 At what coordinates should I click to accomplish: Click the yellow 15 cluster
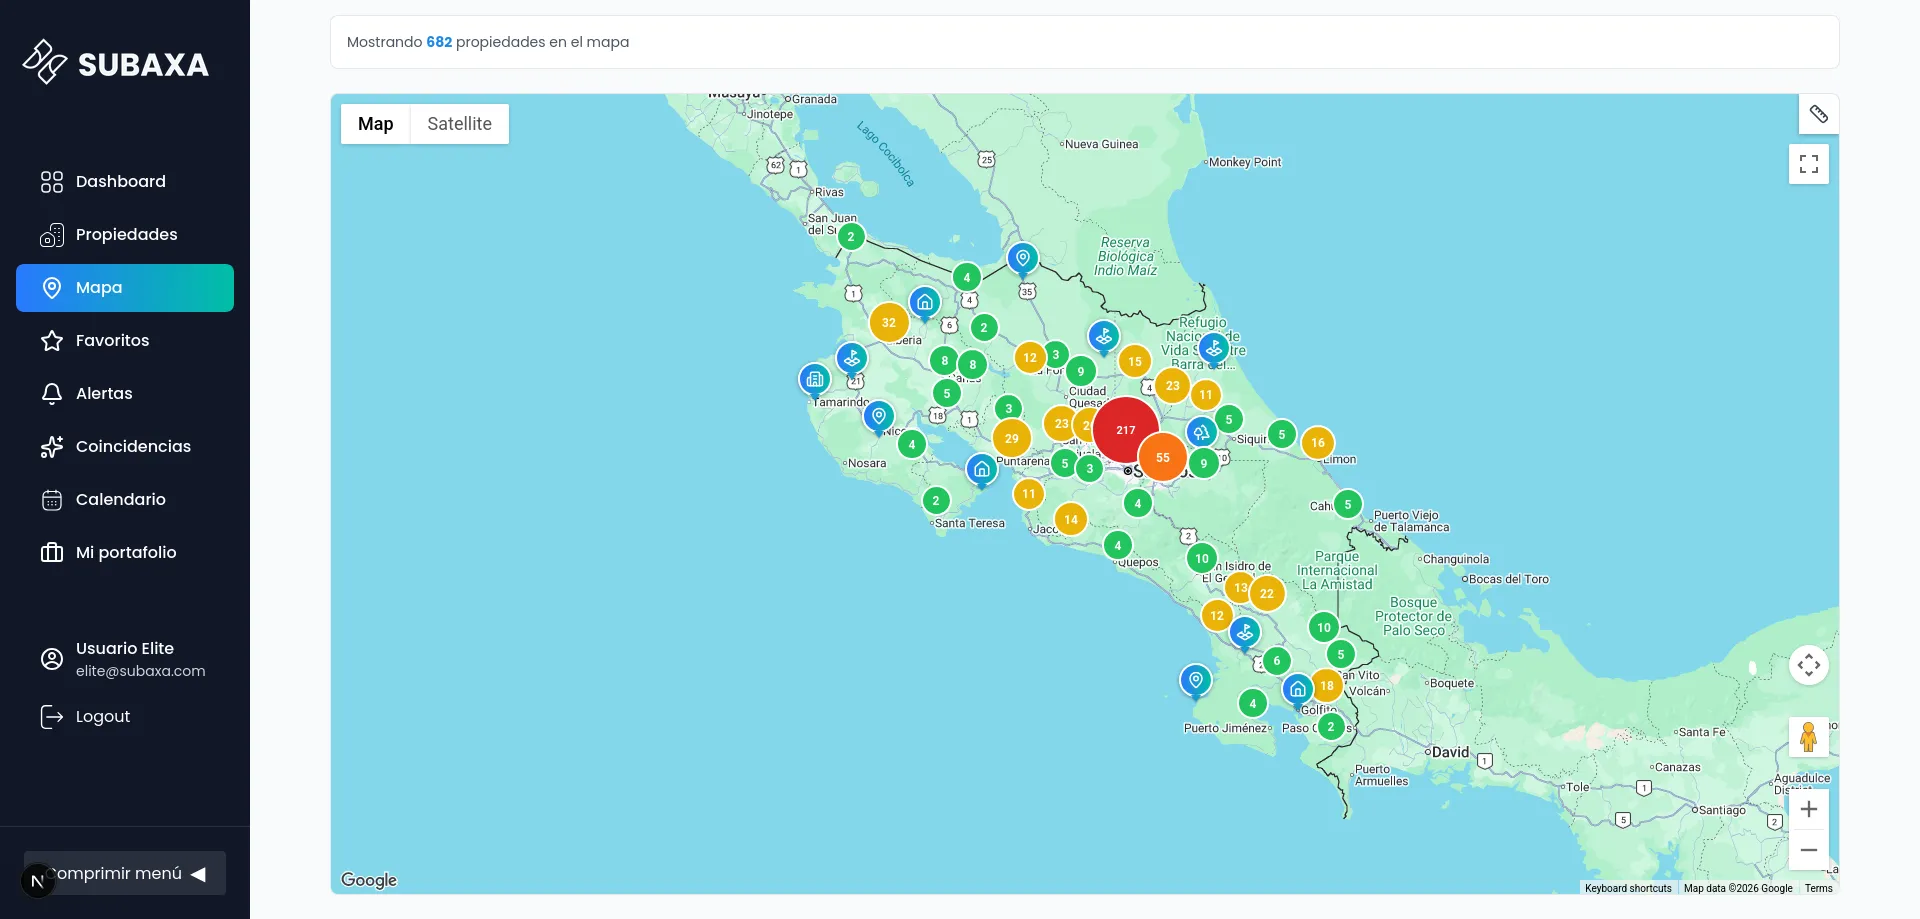point(1135,362)
